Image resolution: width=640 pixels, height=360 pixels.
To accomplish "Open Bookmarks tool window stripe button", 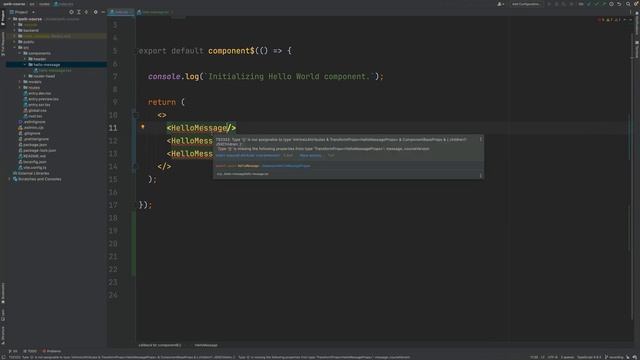I will 3,293.
